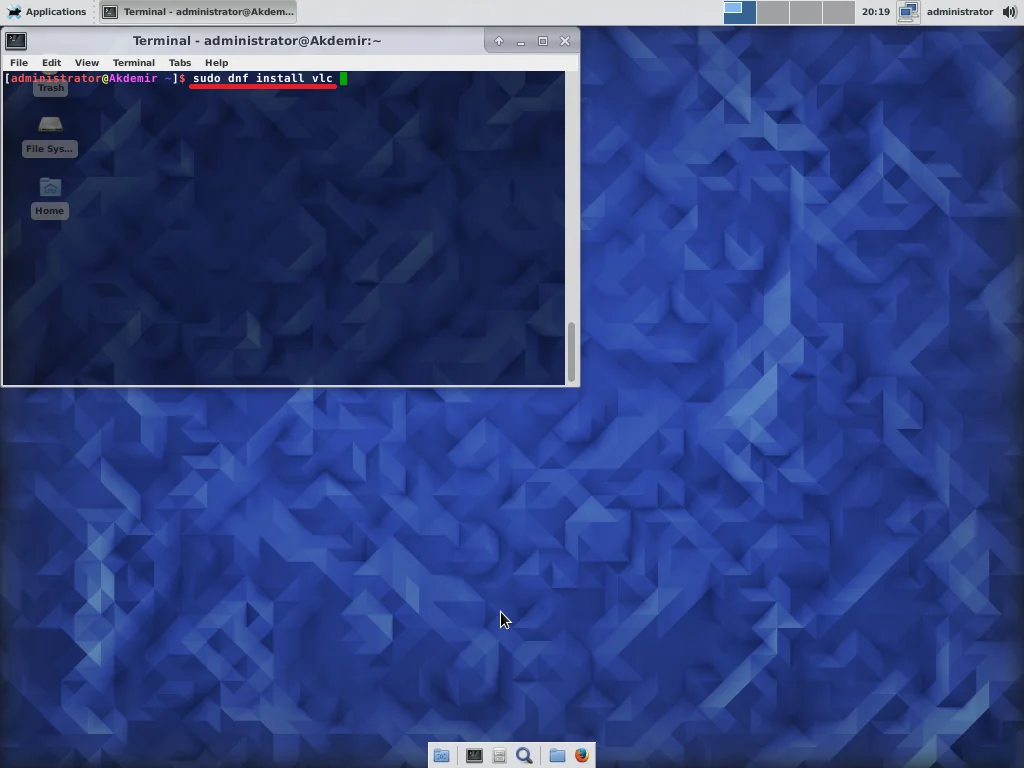
Task: Expand the administrator user menu
Action: (959, 12)
